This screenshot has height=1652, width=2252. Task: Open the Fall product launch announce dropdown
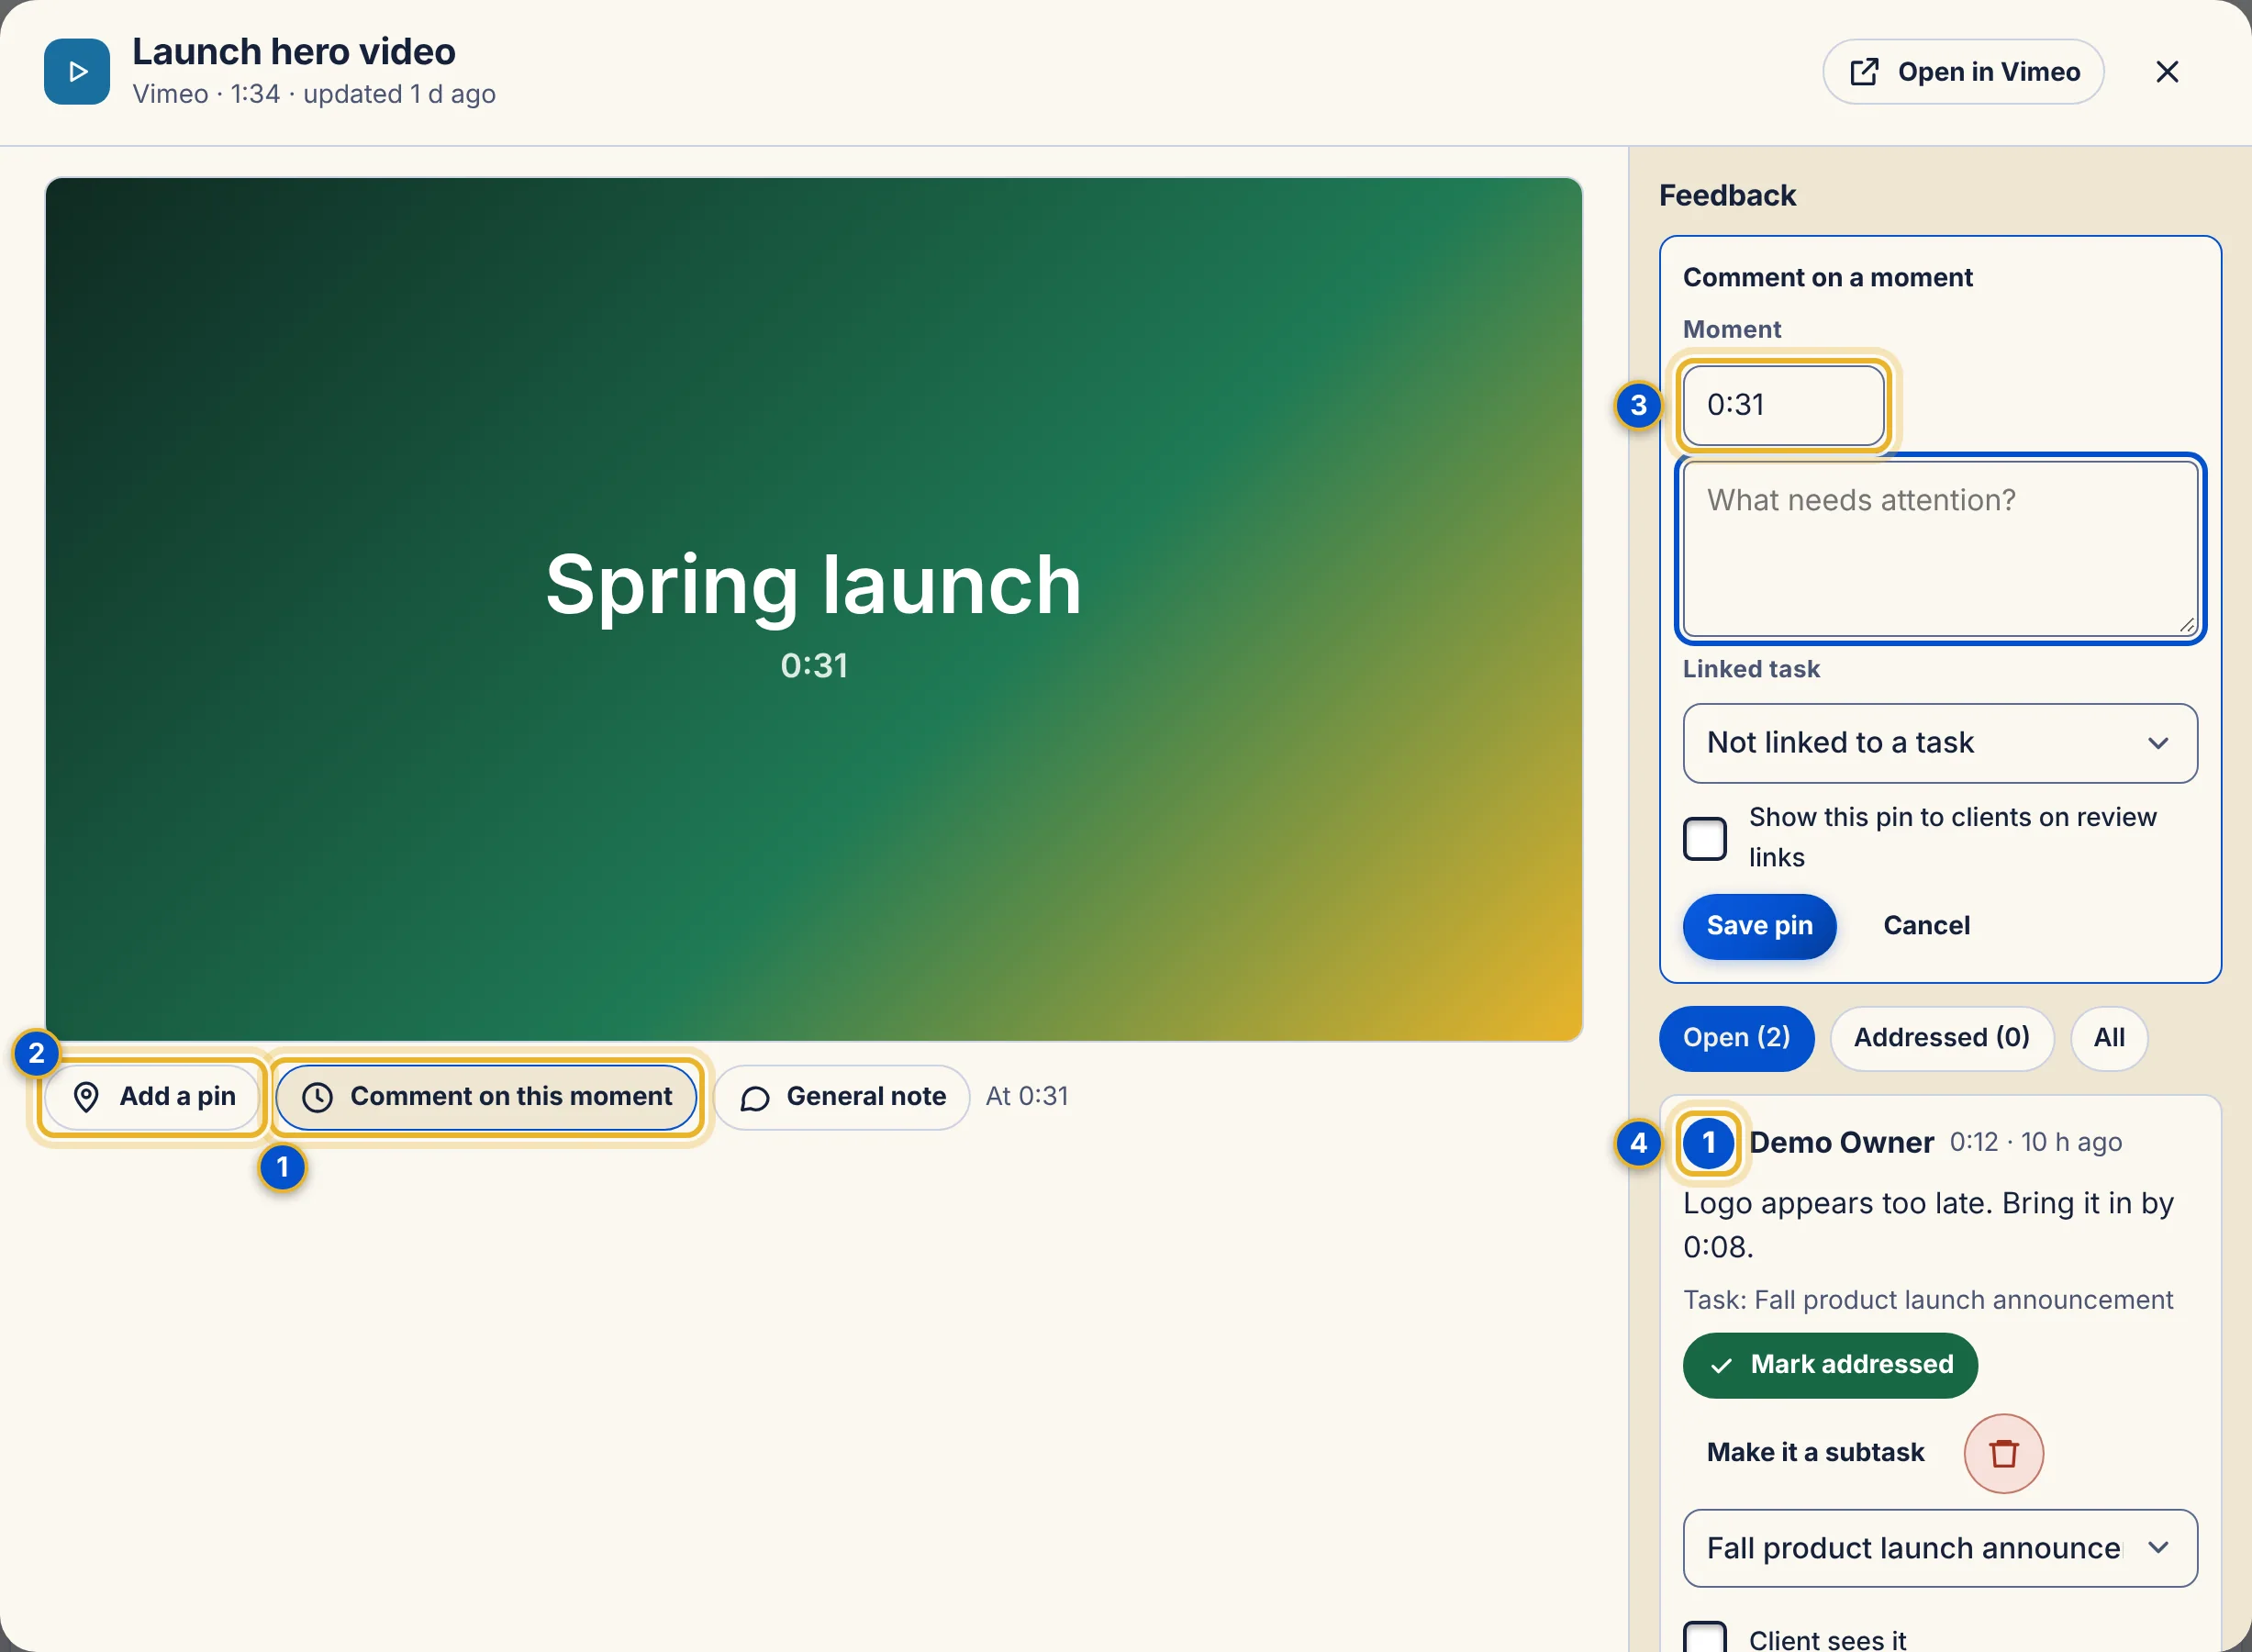1940,1548
